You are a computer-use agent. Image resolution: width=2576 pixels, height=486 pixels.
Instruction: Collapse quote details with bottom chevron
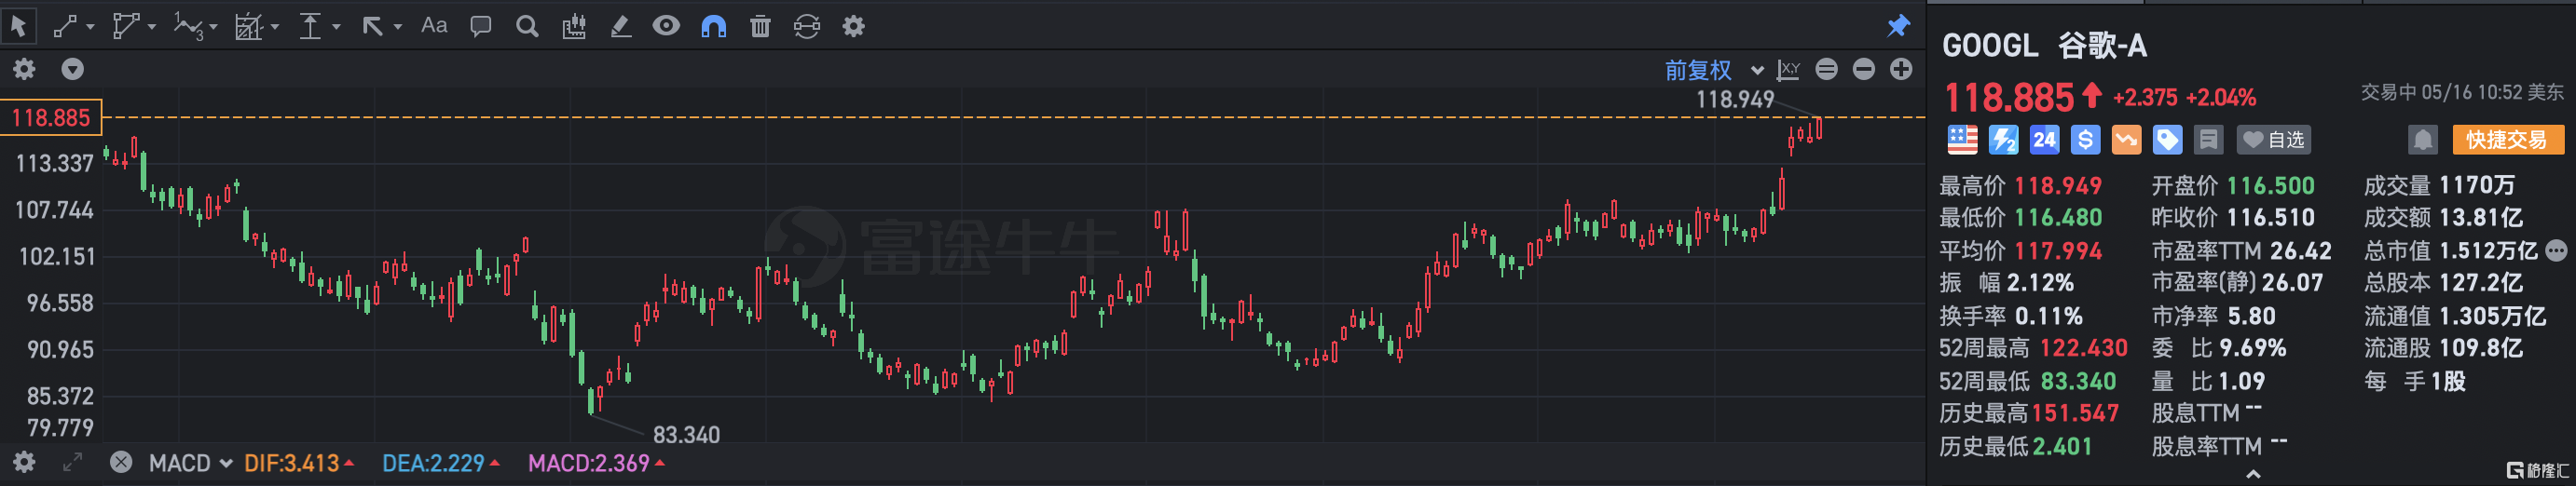[2252, 474]
